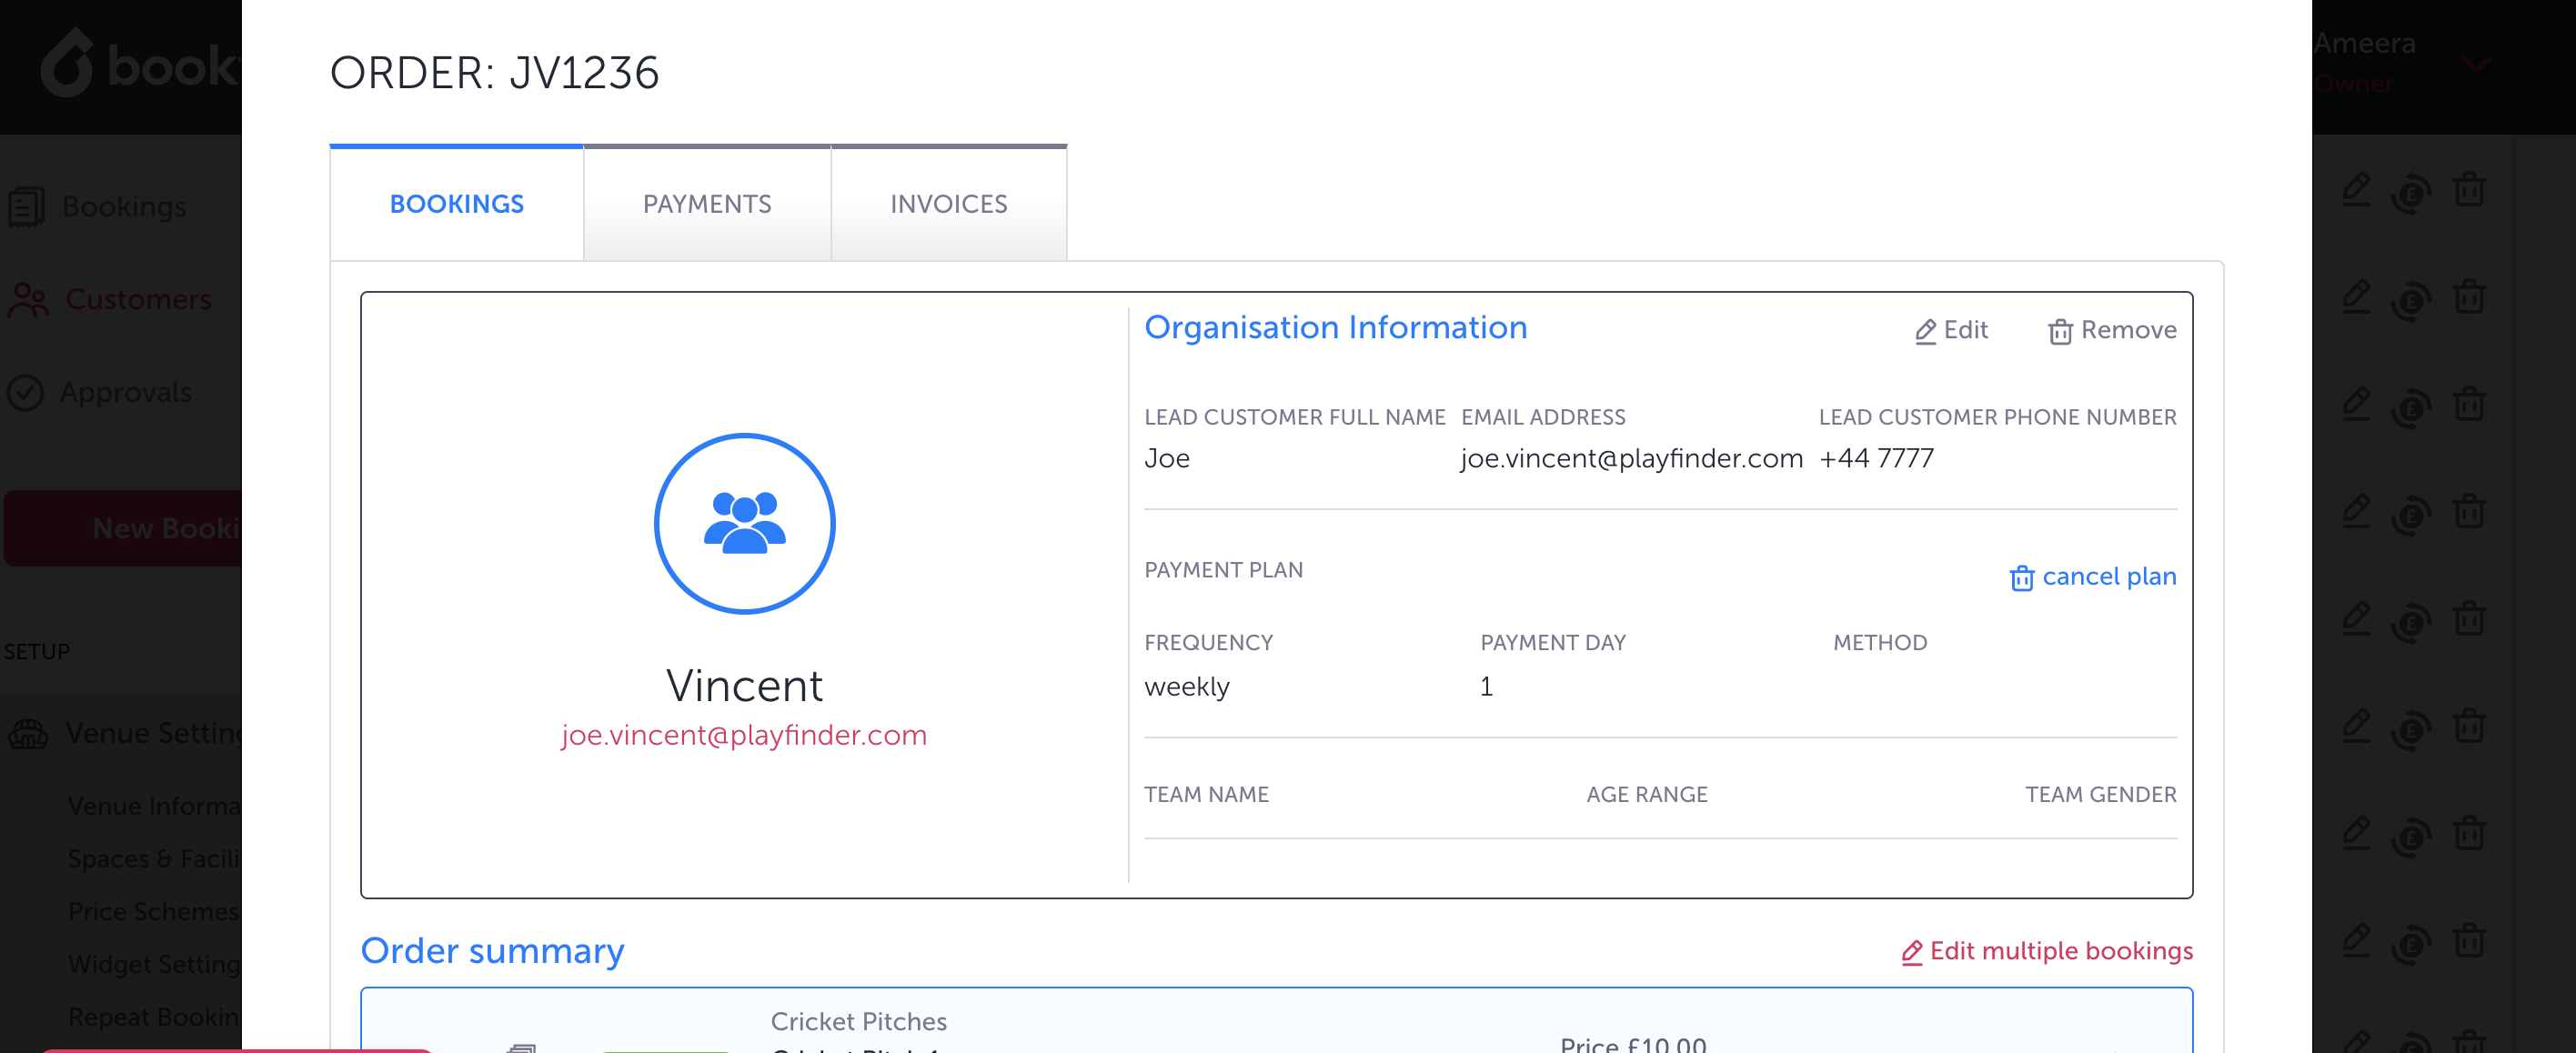The height and width of the screenshot is (1053, 2576).
Task: Click the Bookings sidebar icon
Action: tap(26, 207)
